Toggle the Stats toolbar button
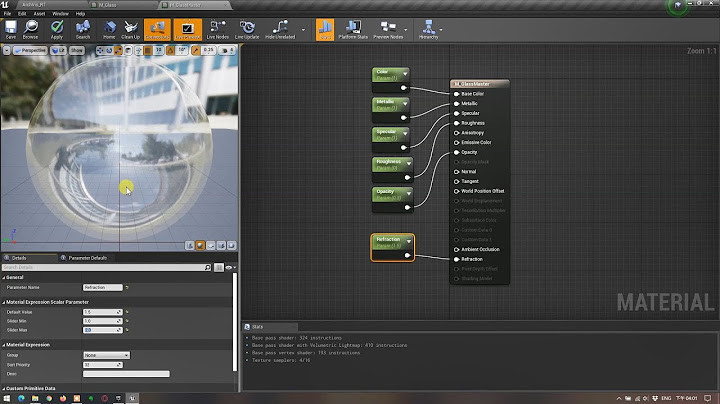 325,30
